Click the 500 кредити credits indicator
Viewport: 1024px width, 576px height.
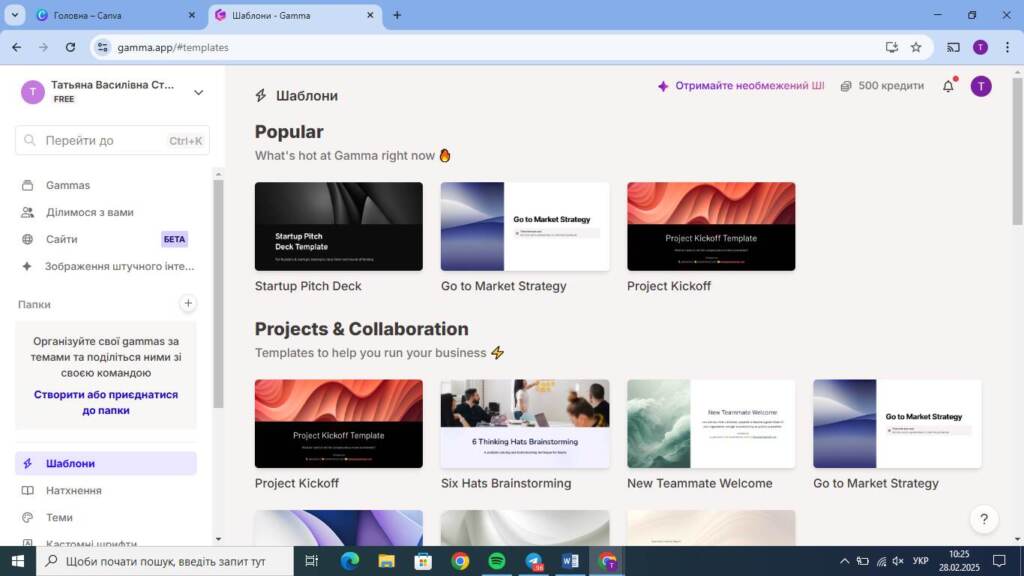(882, 86)
